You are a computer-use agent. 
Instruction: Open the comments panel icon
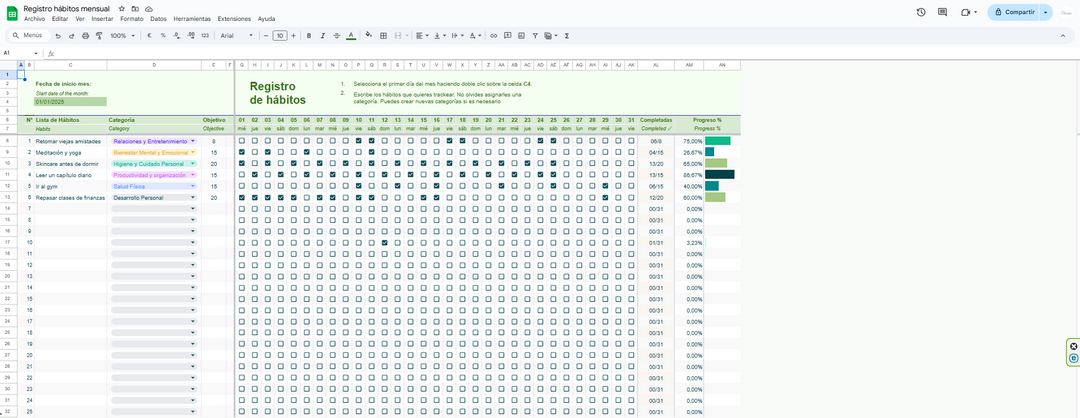pyautogui.click(x=942, y=12)
